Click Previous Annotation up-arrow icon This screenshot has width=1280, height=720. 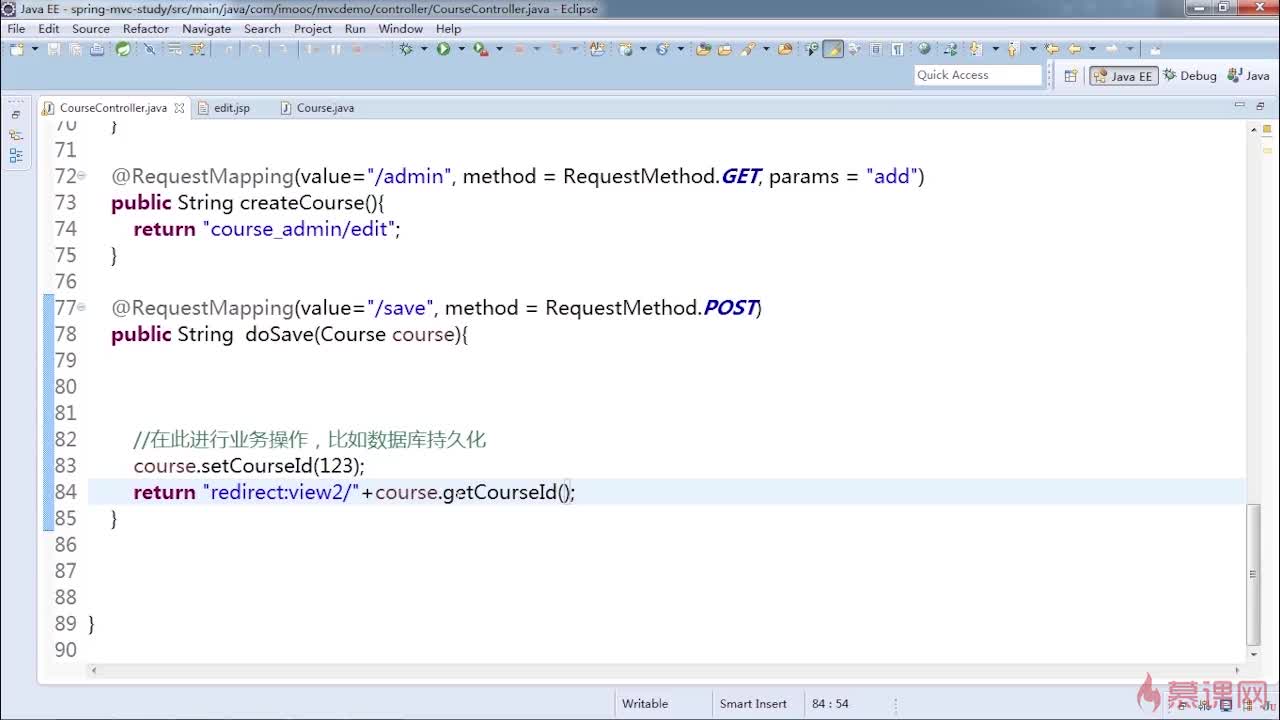pyautogui.click(x=1012, y=49)
